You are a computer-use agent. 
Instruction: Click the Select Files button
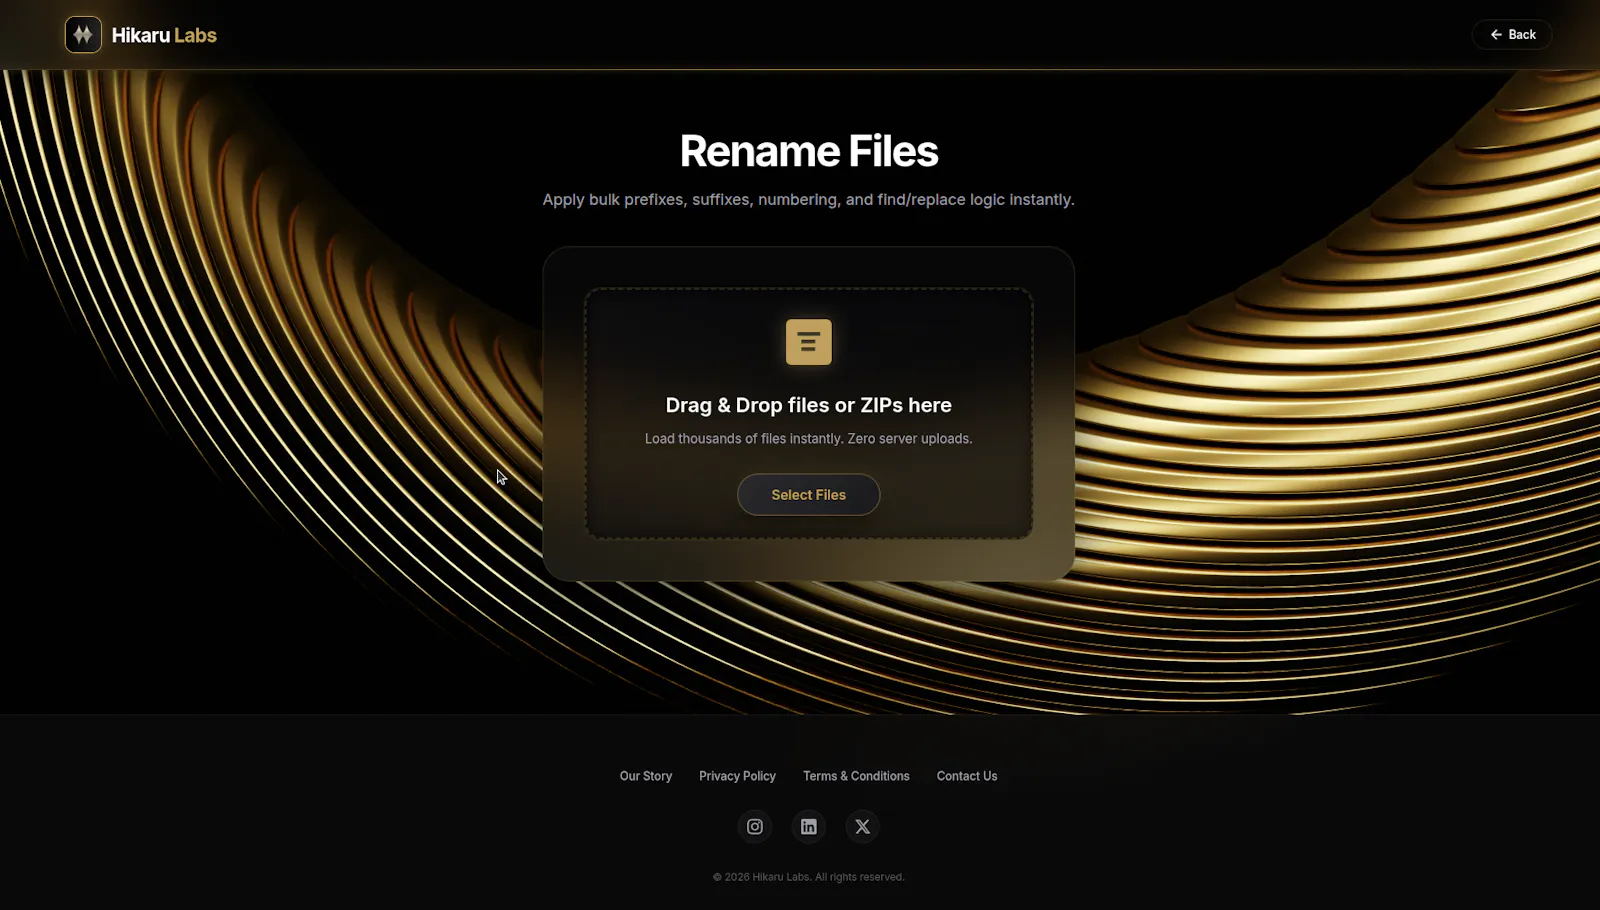pyautogui.click(x=809, y=495)
